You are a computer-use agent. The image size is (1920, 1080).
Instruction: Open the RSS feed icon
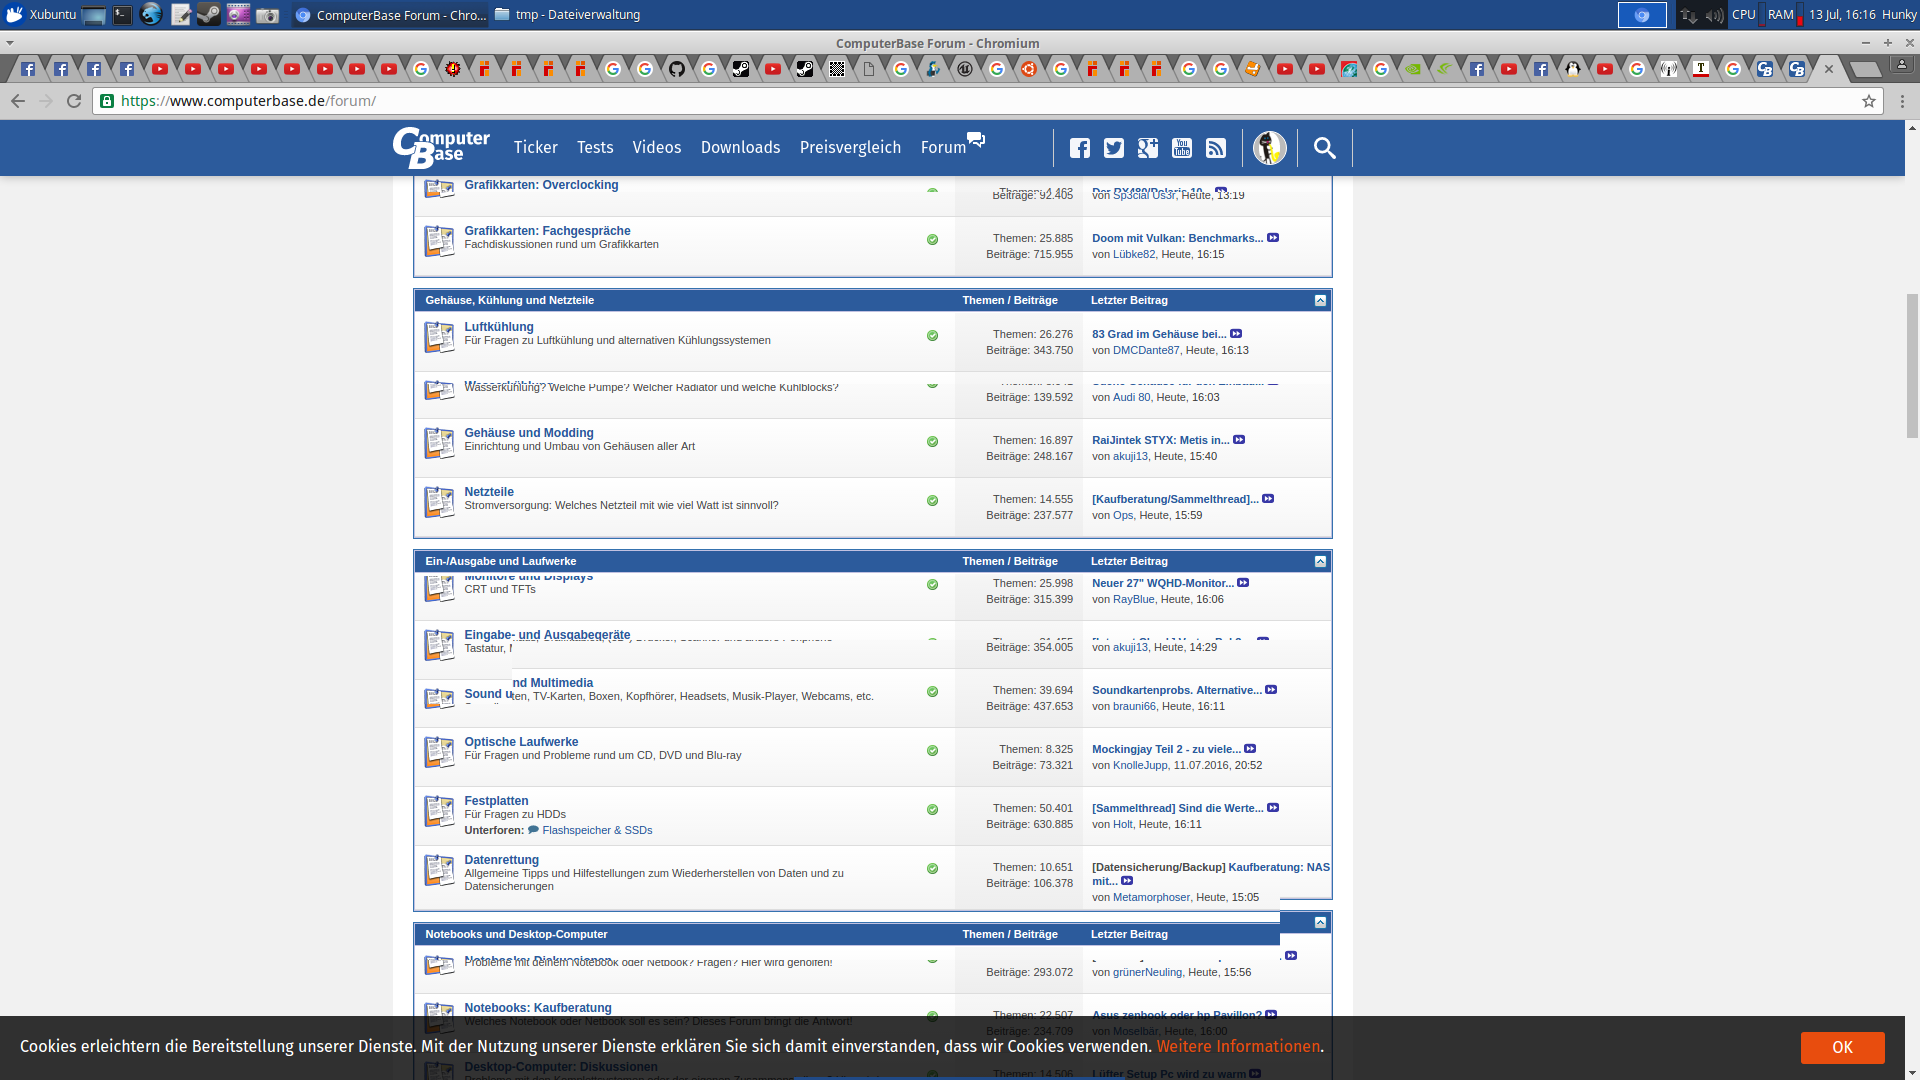(1216, 148)
